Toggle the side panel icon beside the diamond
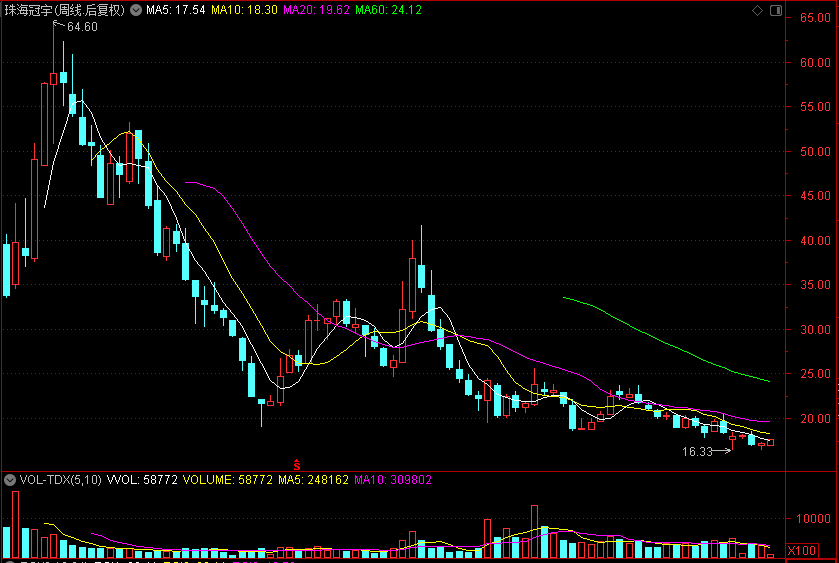 [775, 10]
